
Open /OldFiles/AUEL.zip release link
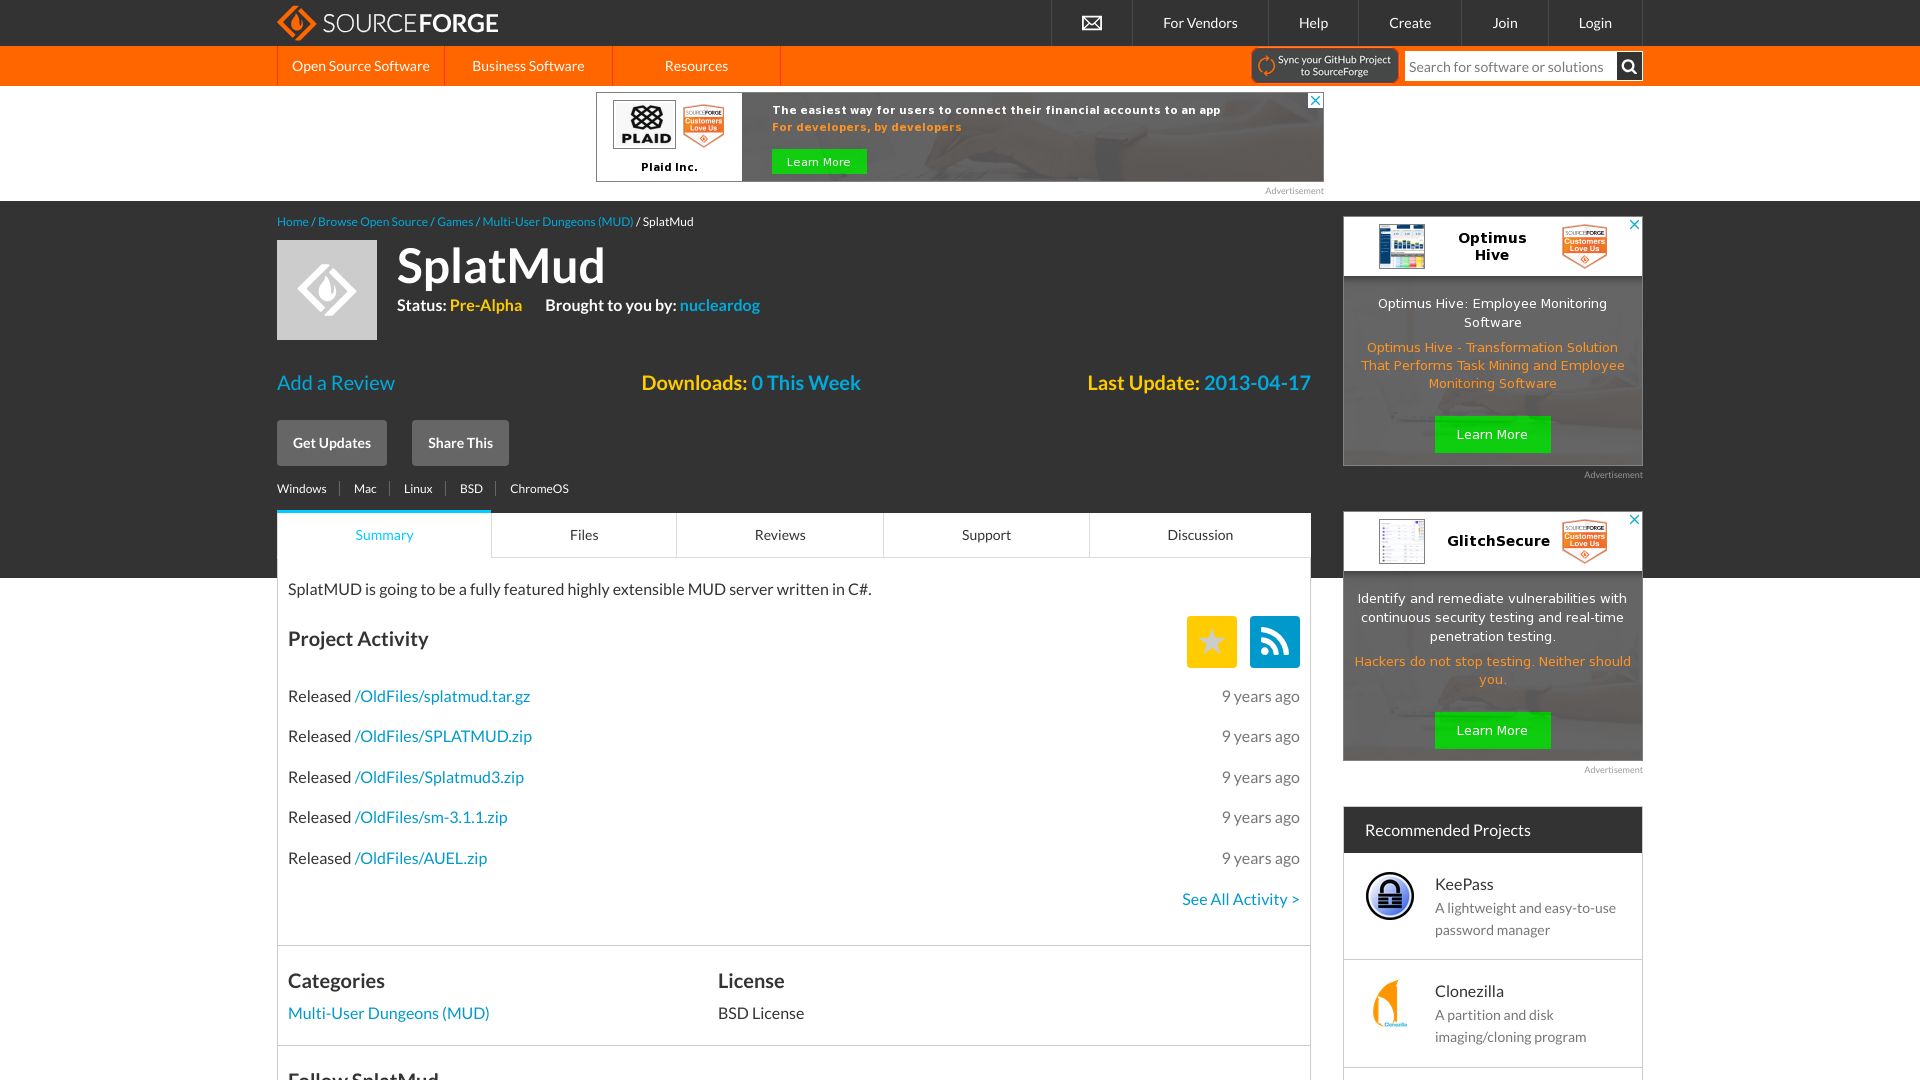coord(421,858)
